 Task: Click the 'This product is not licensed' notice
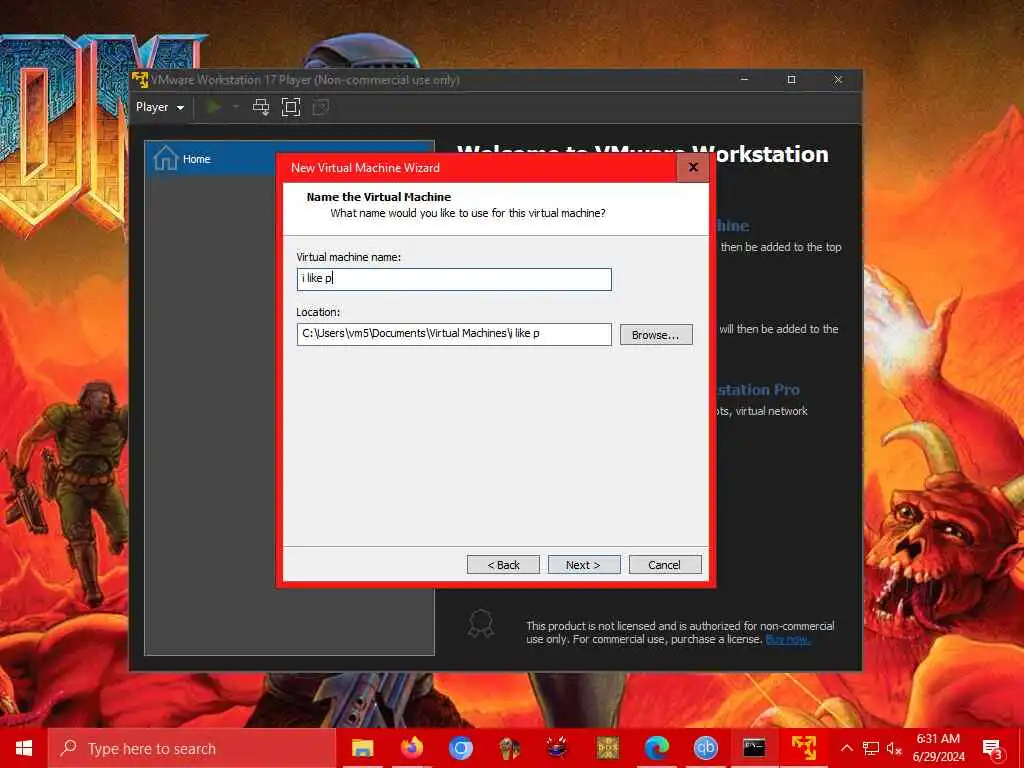680,632
